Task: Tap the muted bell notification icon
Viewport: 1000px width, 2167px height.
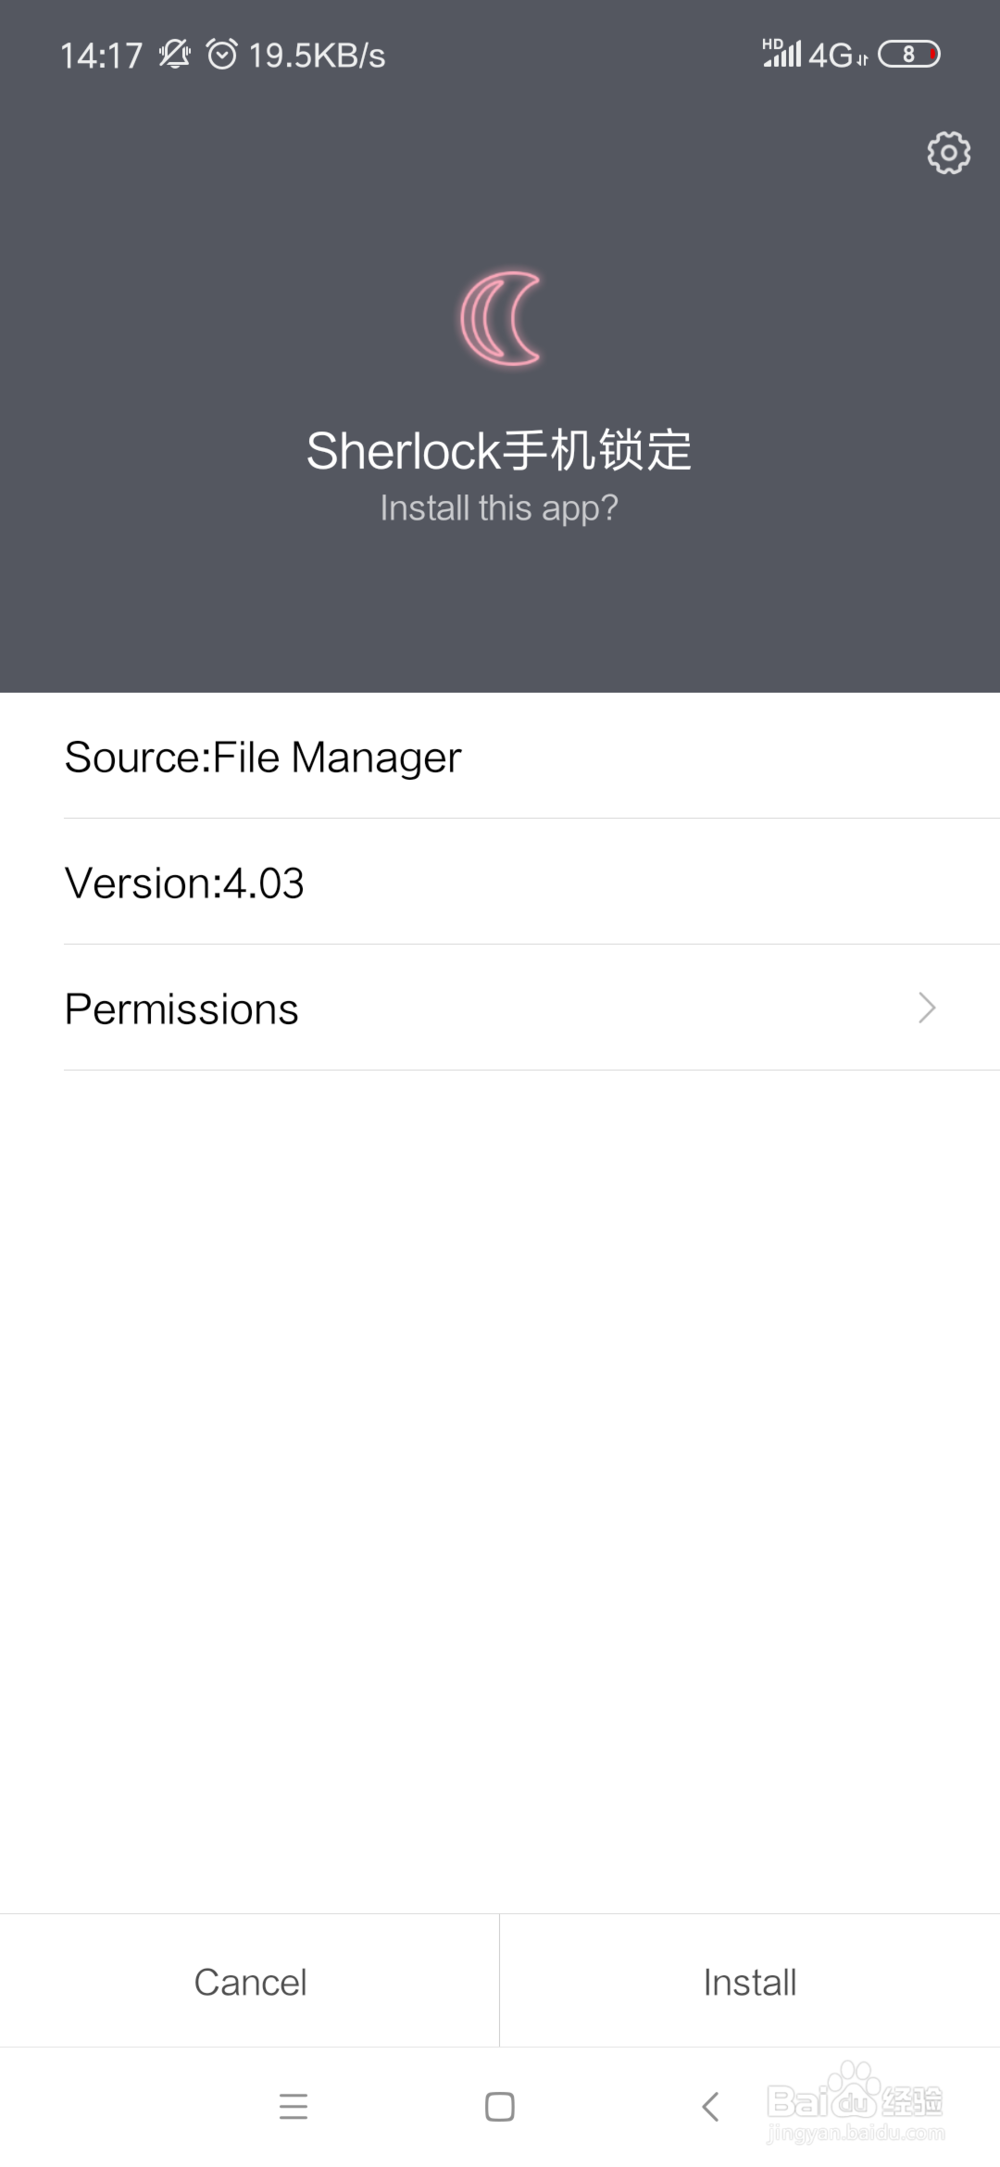Action: tap(175, 54)
